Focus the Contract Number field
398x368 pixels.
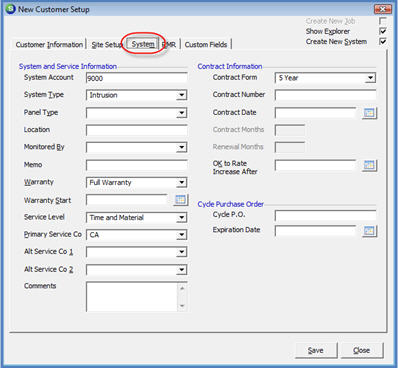325,95
